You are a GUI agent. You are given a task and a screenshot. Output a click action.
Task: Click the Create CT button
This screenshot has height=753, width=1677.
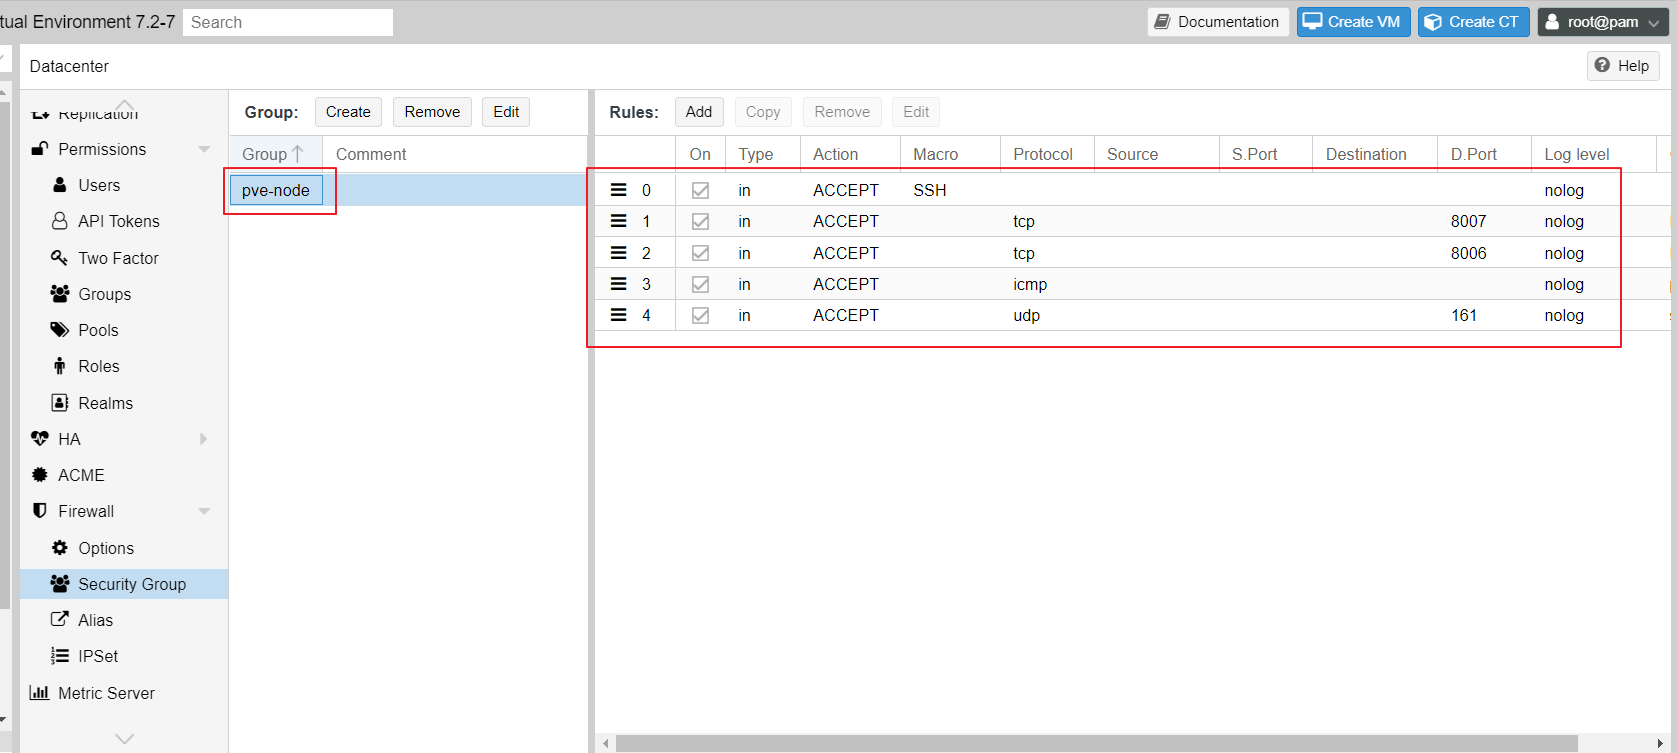tap(1473, 22)
